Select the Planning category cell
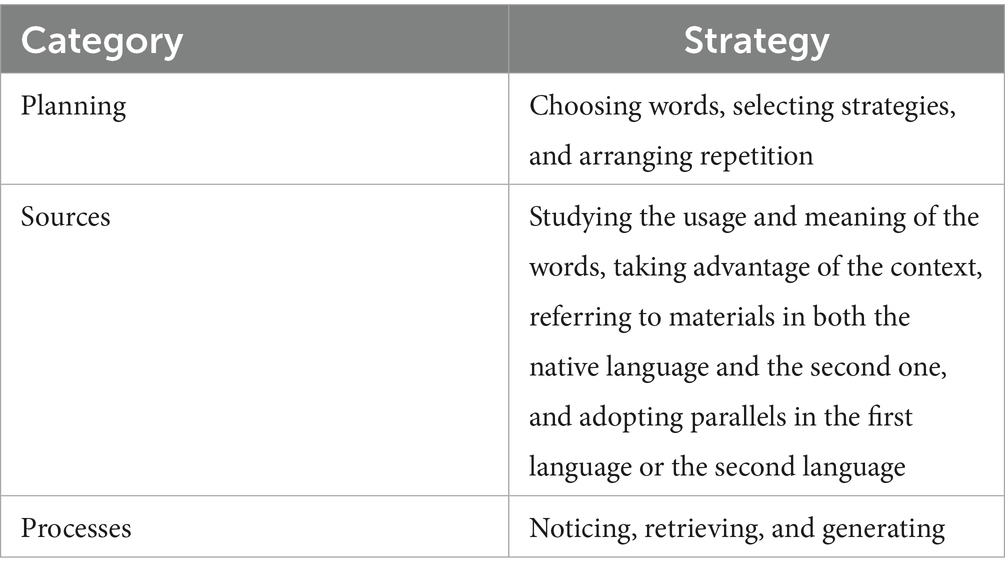The width and height of the screenshot is (1005, 575). click(74, 107)
